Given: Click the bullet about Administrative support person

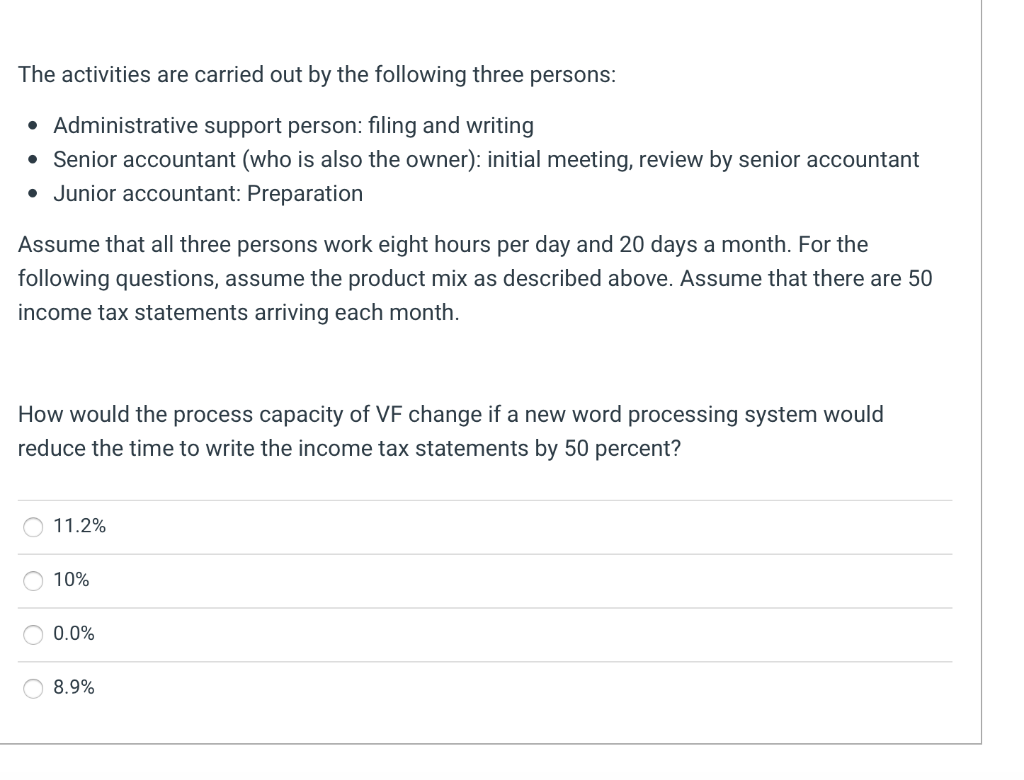Looking at the screenshot, I should pyautogui.click(x=294, y=125).
